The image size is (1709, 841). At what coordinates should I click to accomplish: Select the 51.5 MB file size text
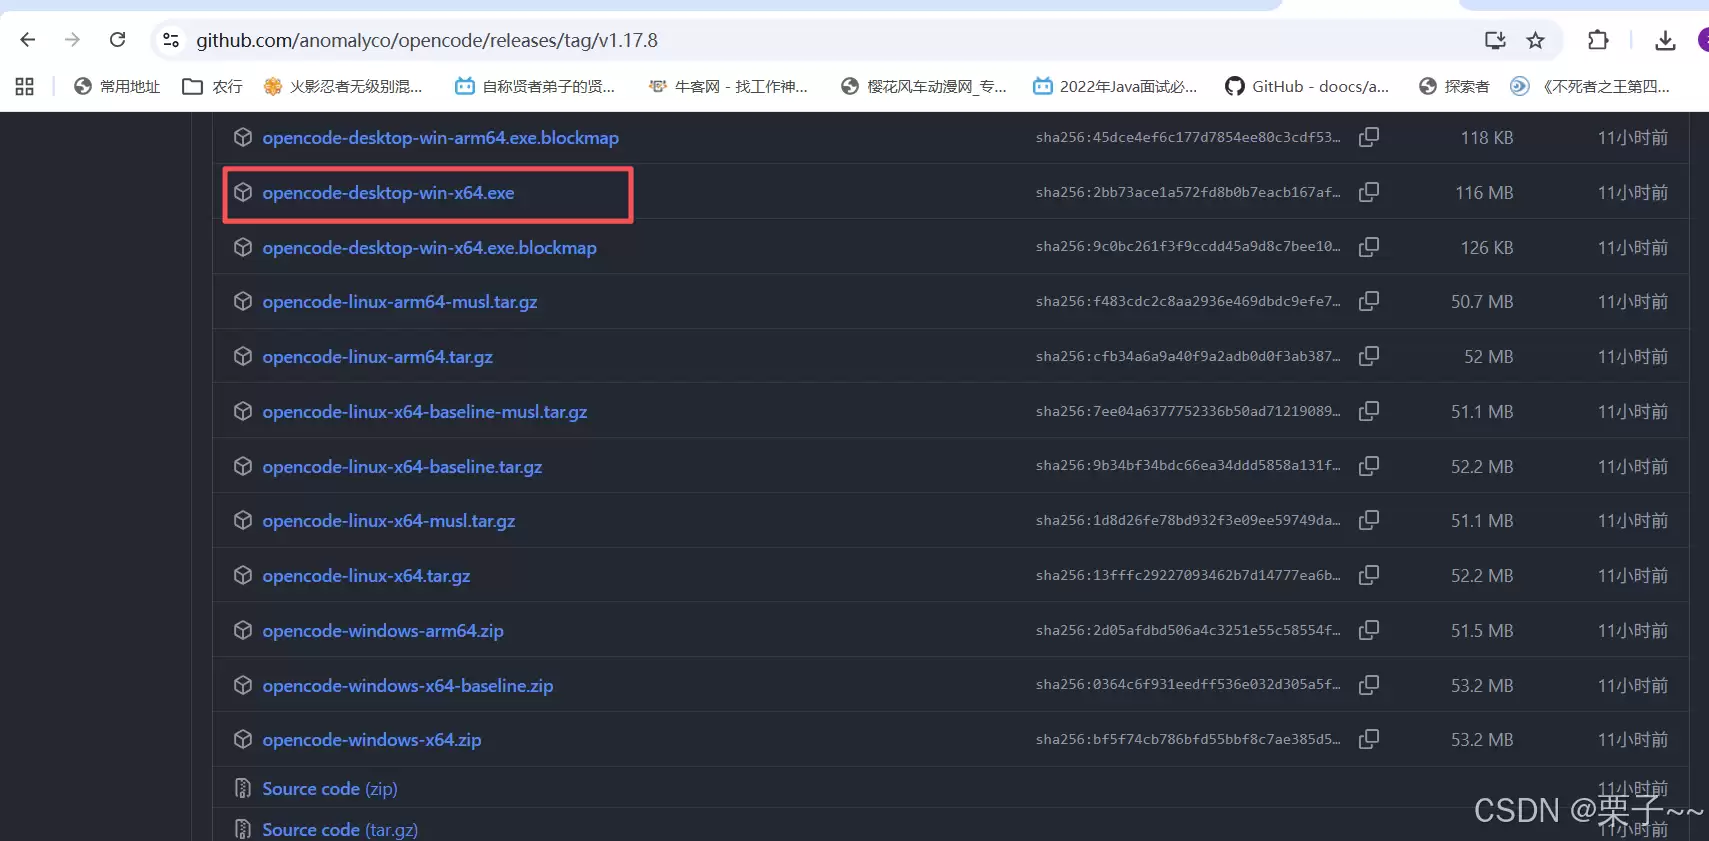tap(1482, 631)
